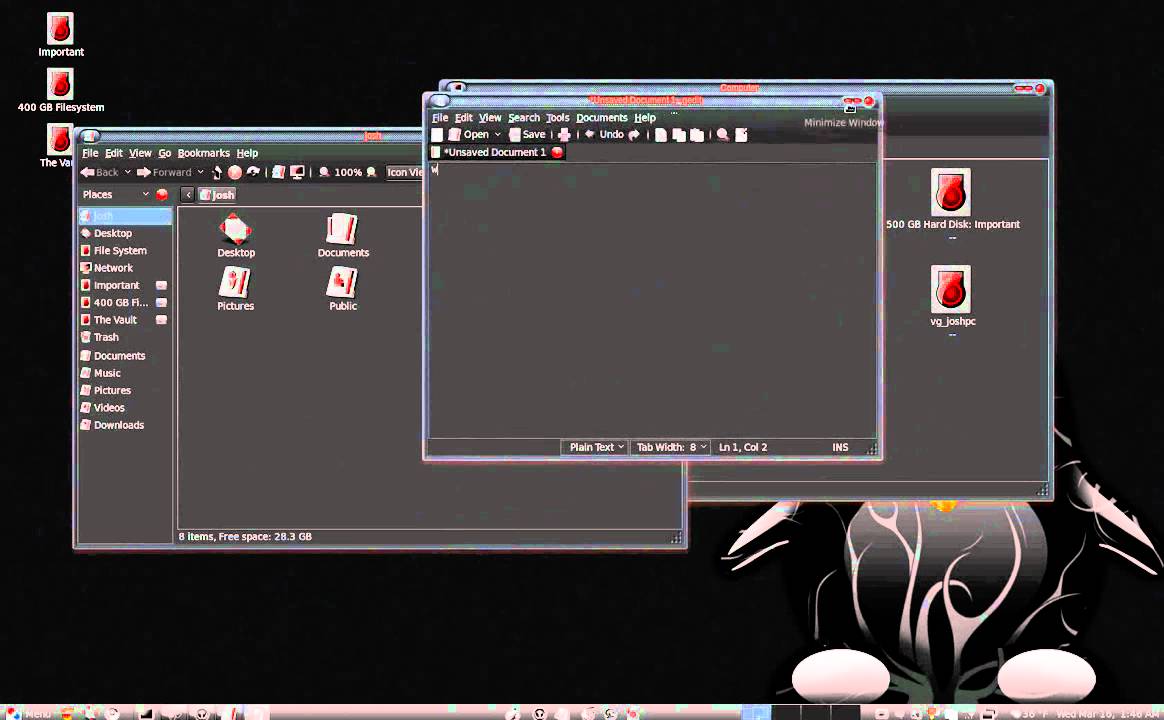This screenshot has height=720, width=1164.
Task: Click the Cut icon in gedit toolbar
Action: [x=661, y=134]
